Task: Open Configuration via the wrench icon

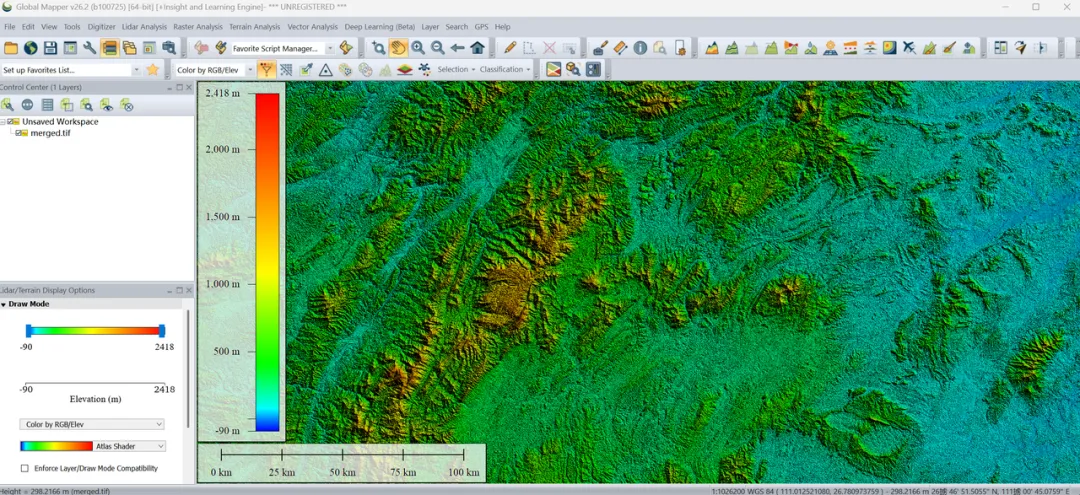Action: point(90,48)
